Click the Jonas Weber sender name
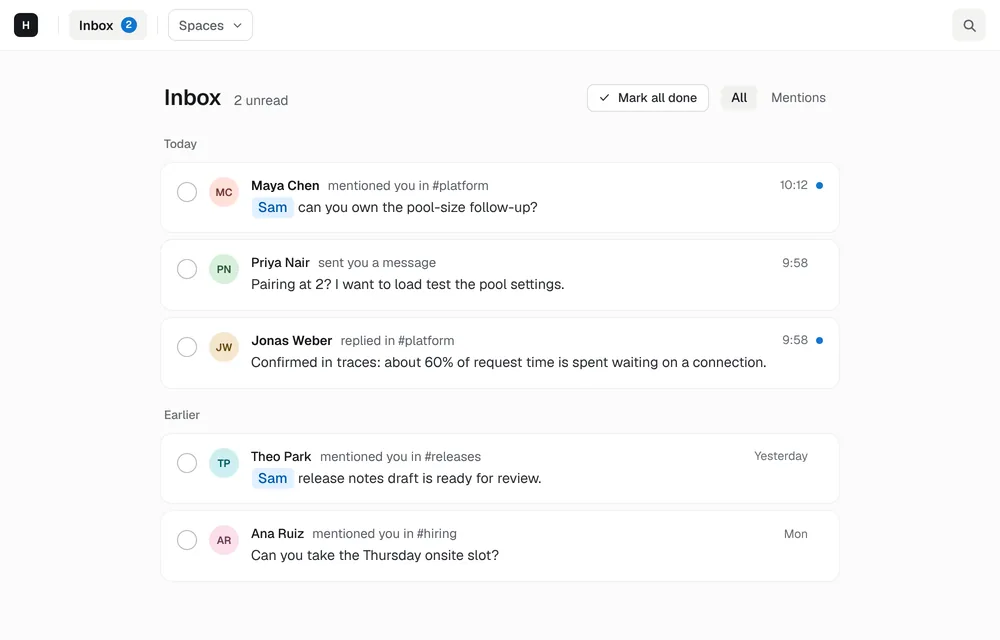This screenshot has height=640, width=1000. click(291, 340)
